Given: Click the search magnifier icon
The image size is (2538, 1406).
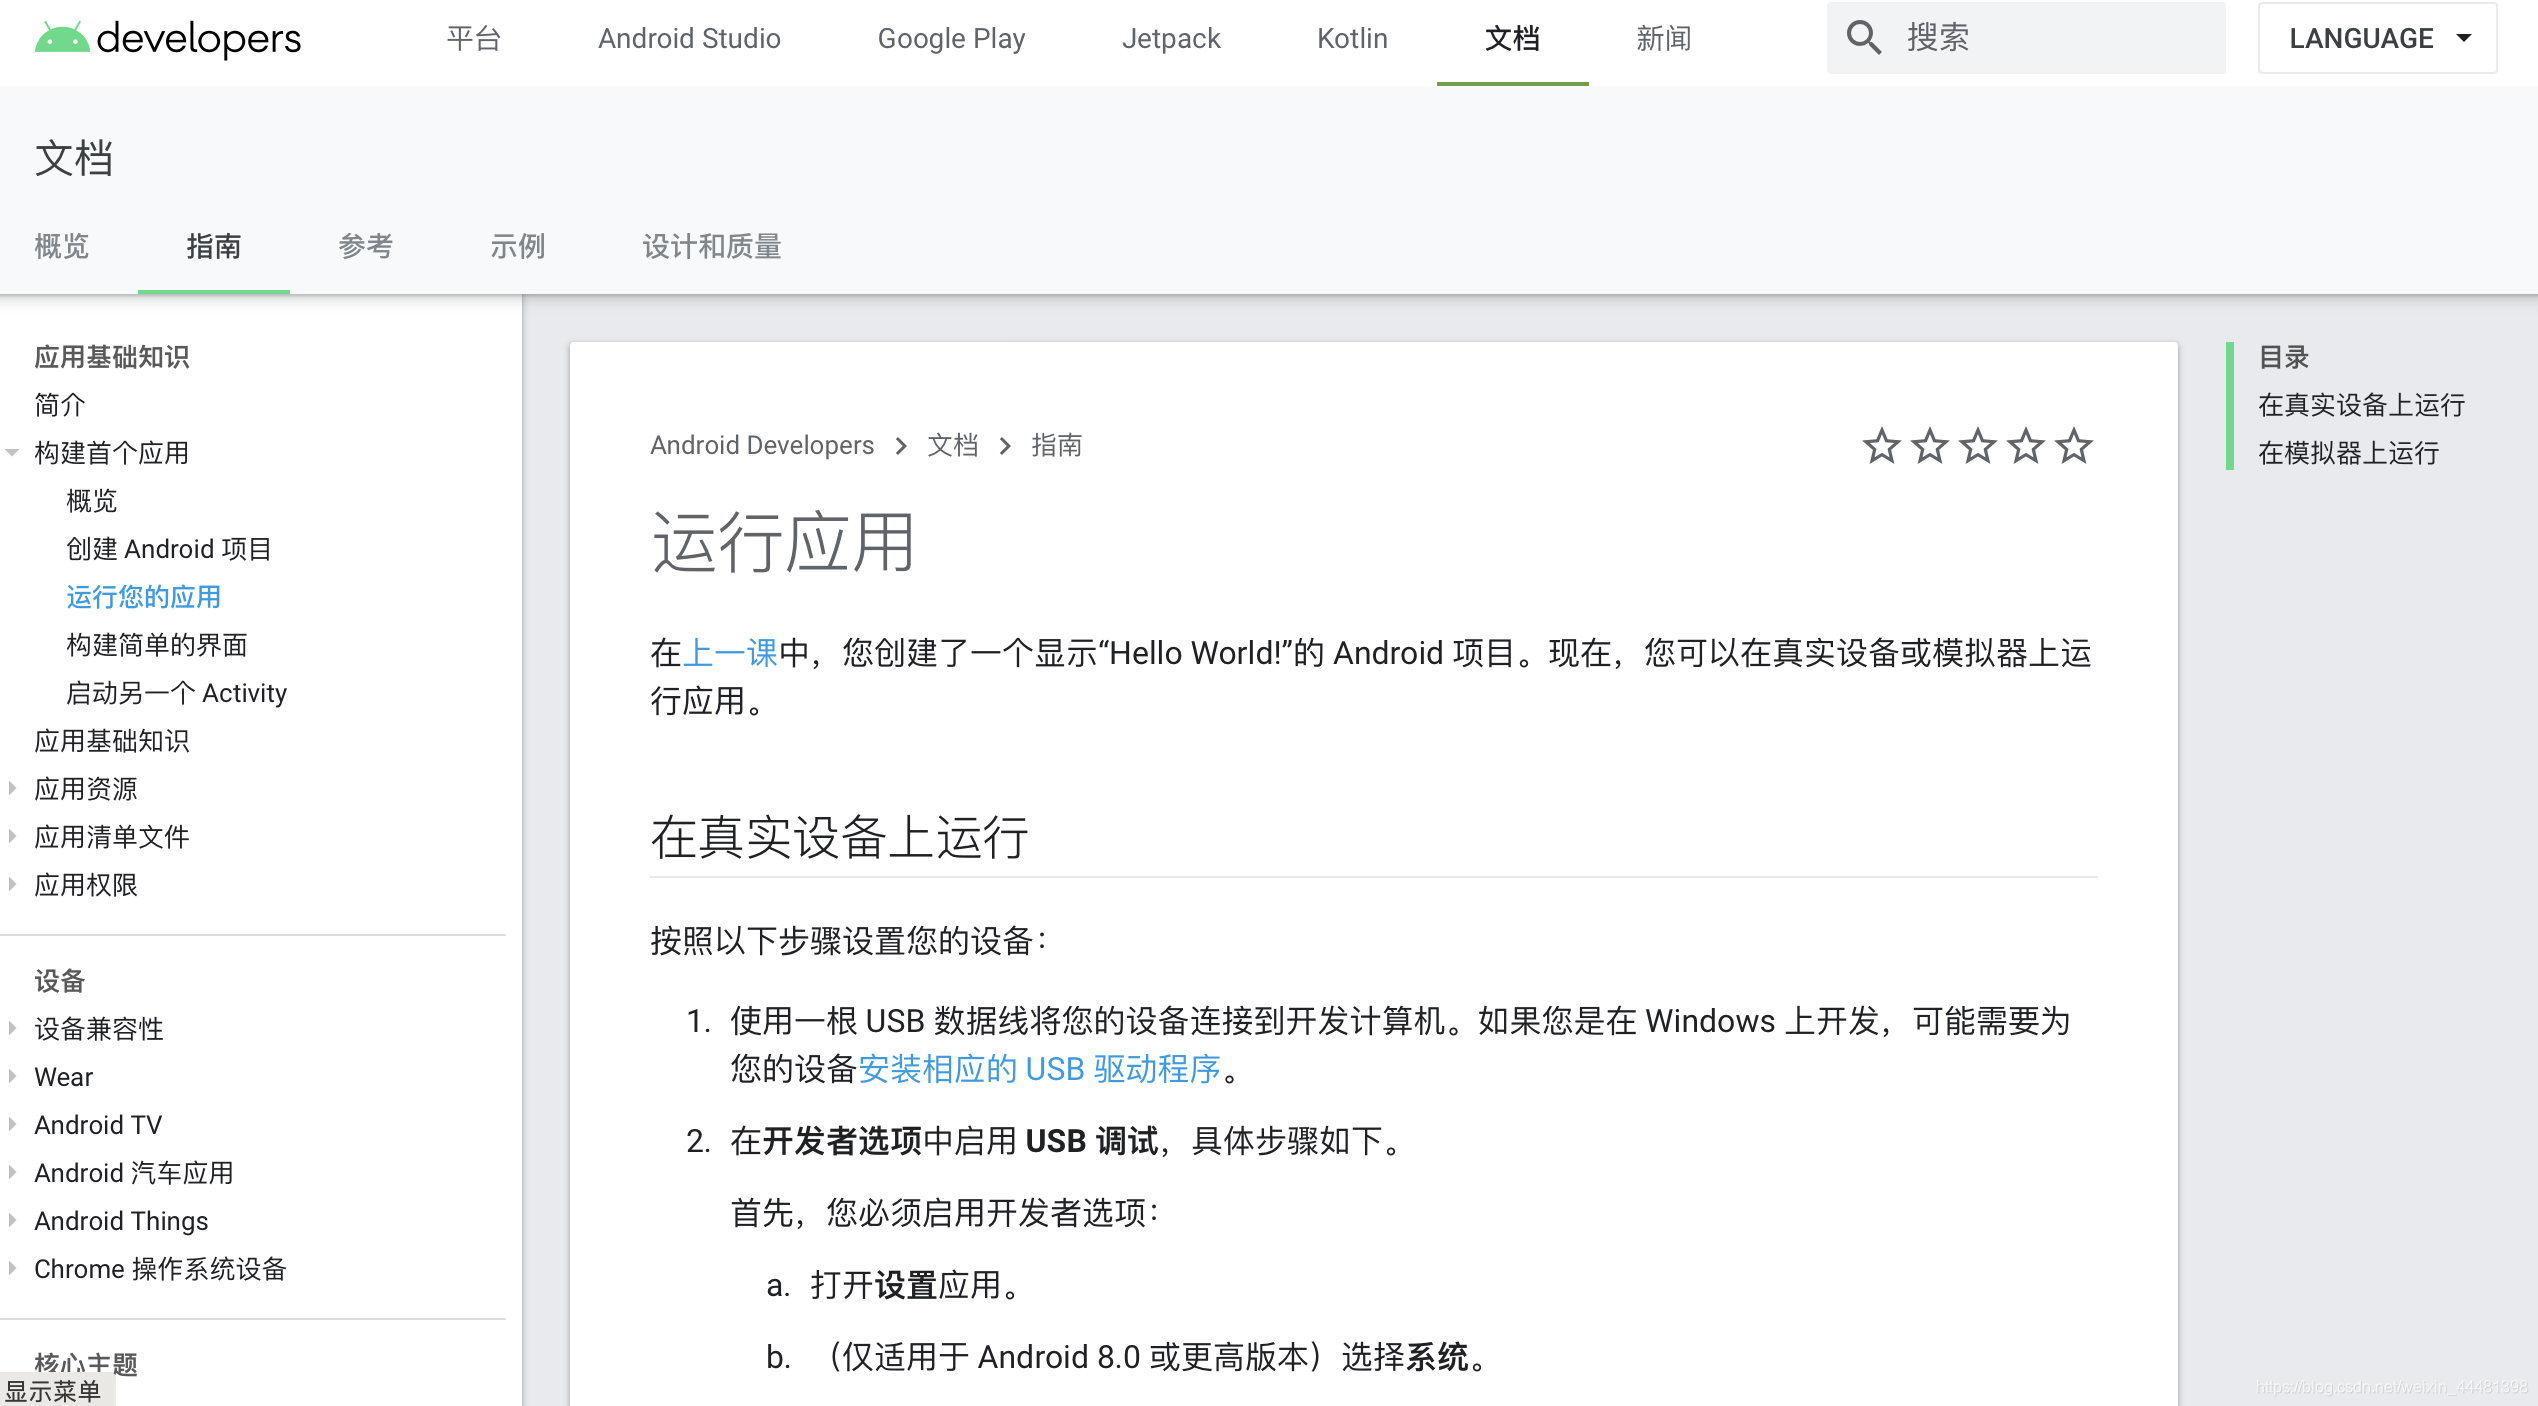Looking at the screenshot, I should [x=1863, y=38].
